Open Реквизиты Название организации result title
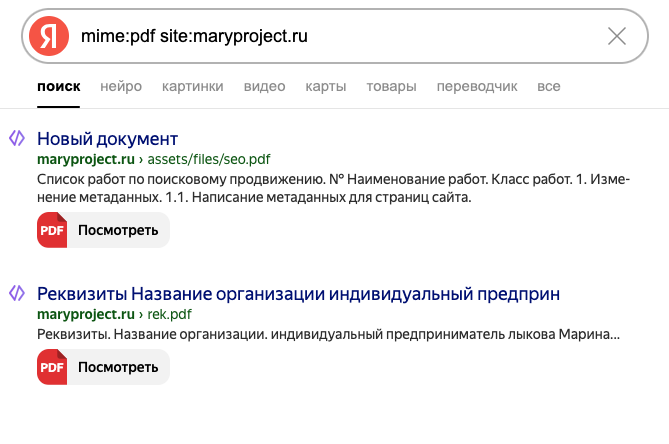Screen dimensions: 669x444 (x=298, y=294)
